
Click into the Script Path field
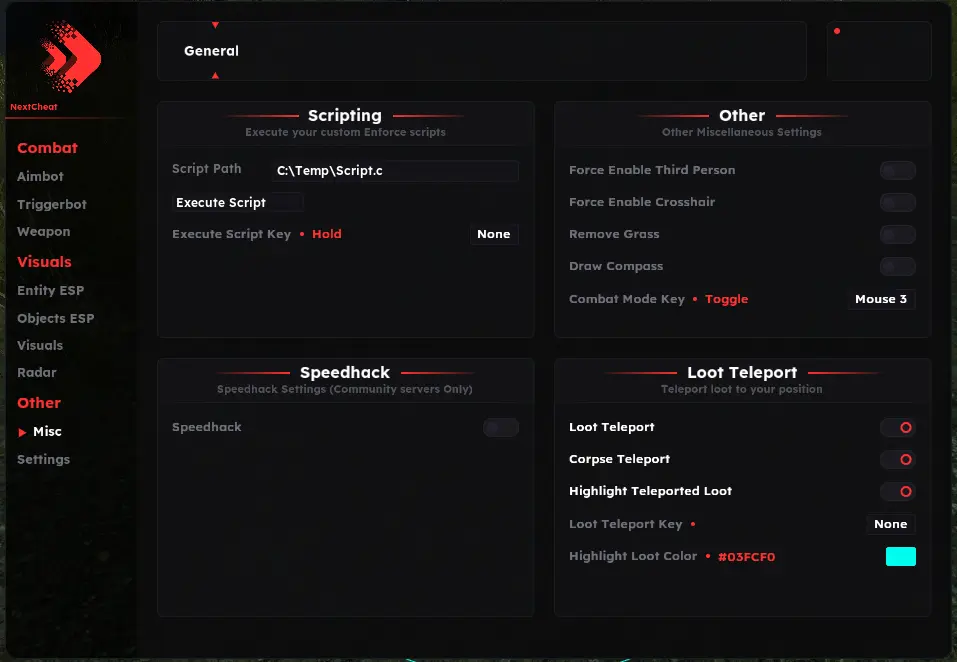pos(395,171)
